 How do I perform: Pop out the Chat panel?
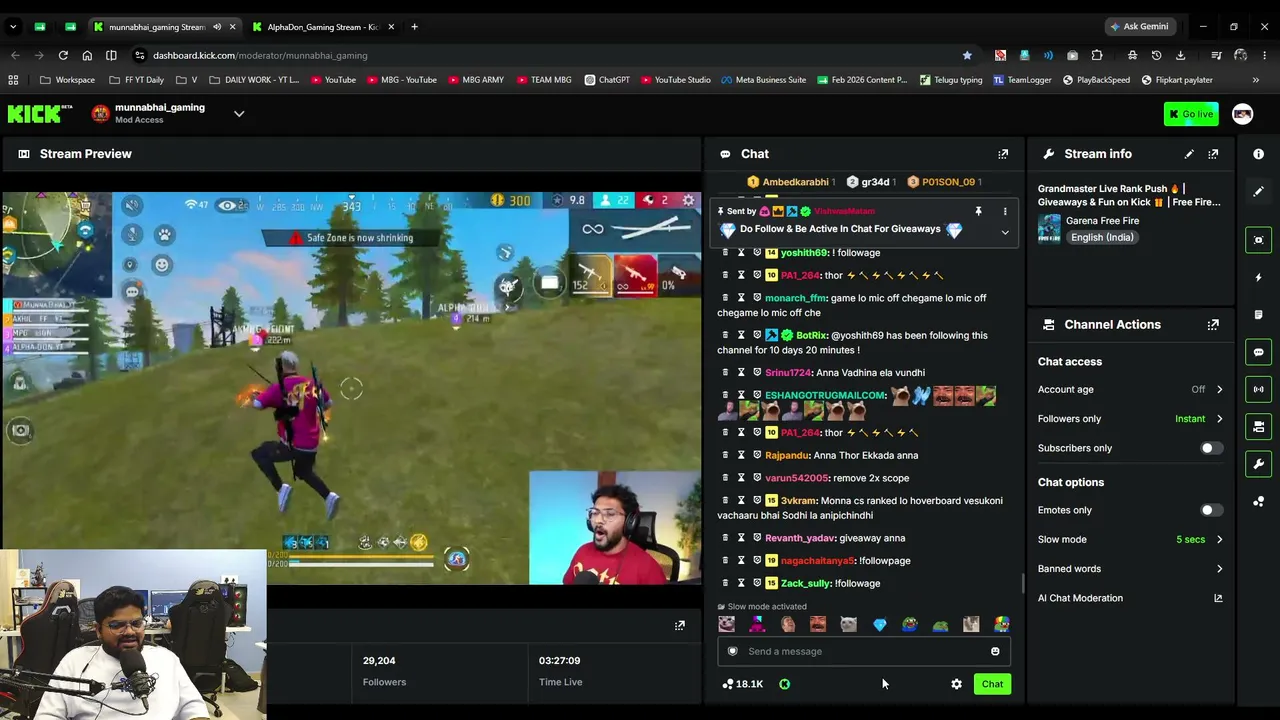(x=1003, y=154)
